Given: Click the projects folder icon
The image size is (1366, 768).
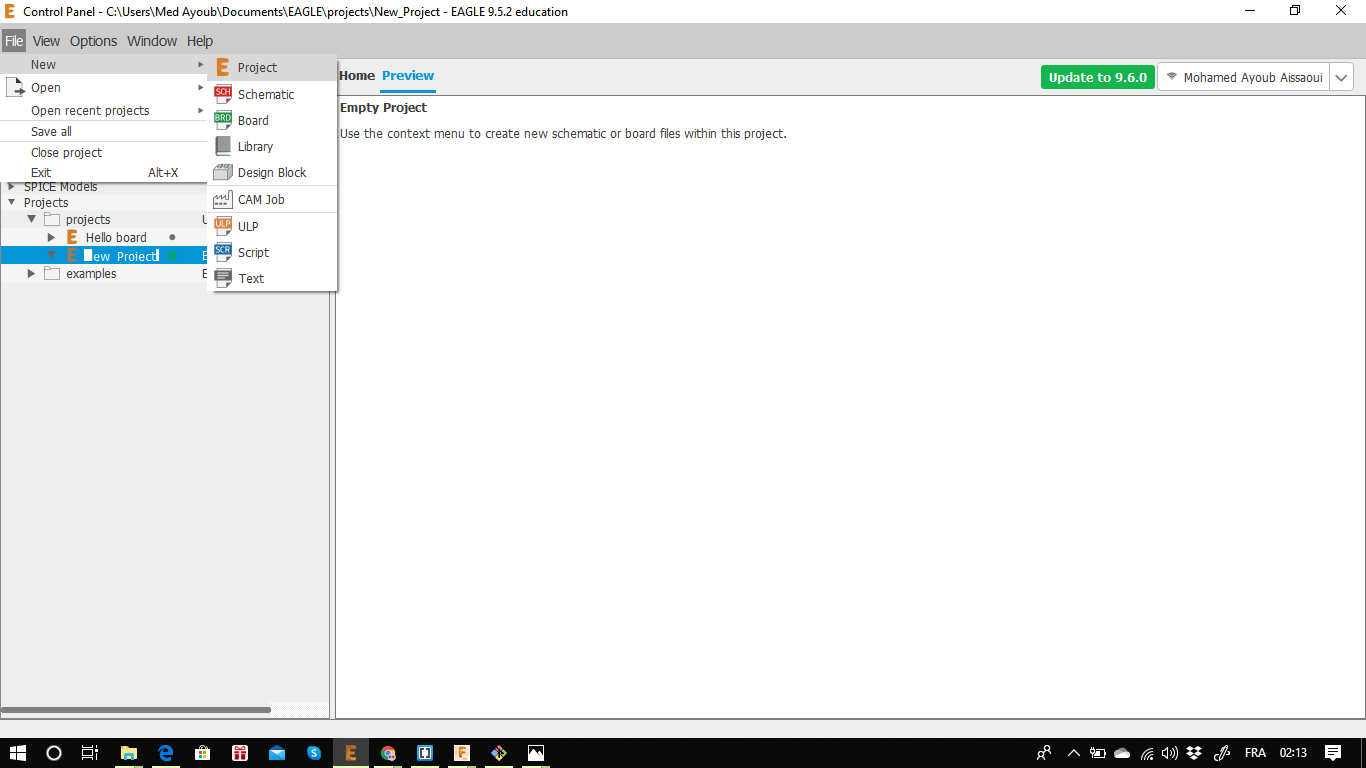Looking at the screenshot, I should click(x=52, y=219).
